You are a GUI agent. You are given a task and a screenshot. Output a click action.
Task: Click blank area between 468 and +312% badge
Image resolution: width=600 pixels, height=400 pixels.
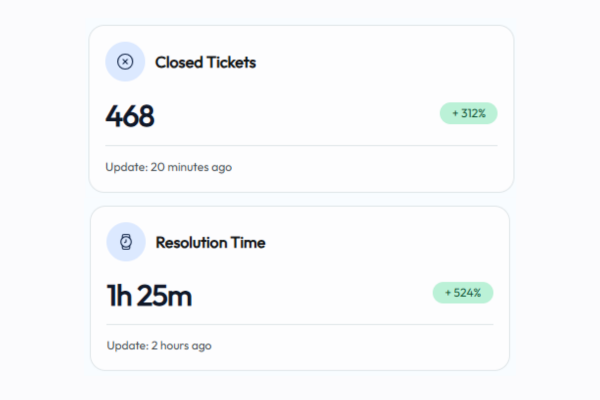(300, 116)
